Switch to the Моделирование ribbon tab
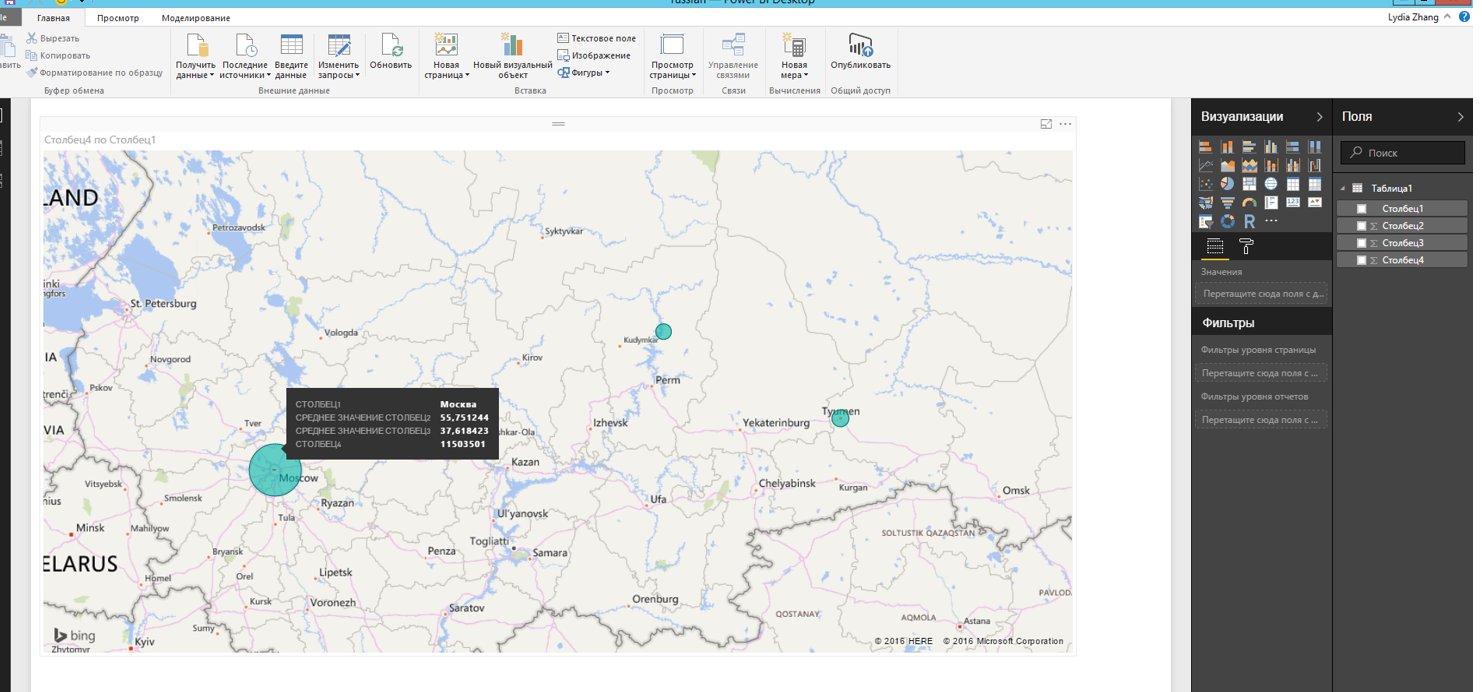The height and width of the screenshot is (692, 1482). tap(196, 18)
